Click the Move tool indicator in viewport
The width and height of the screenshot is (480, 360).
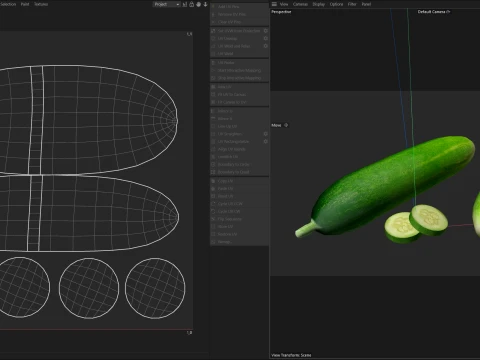pos(280,125)
